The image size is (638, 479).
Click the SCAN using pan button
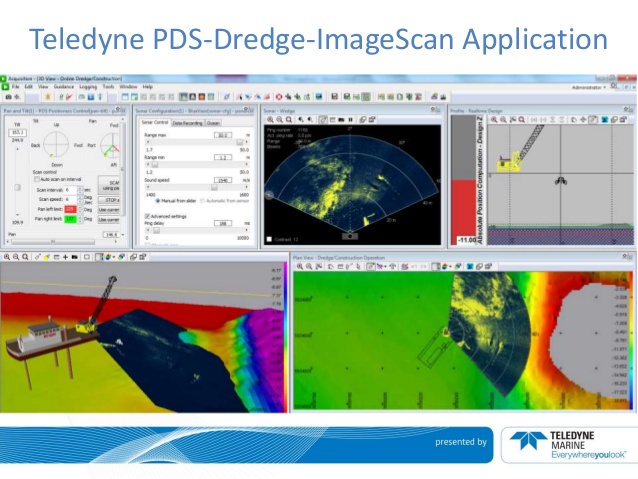[109, 185]
